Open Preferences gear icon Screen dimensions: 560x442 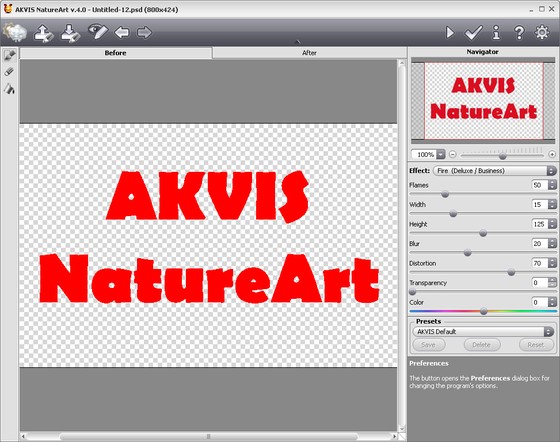pyautogui.click(x=542, y=32)
